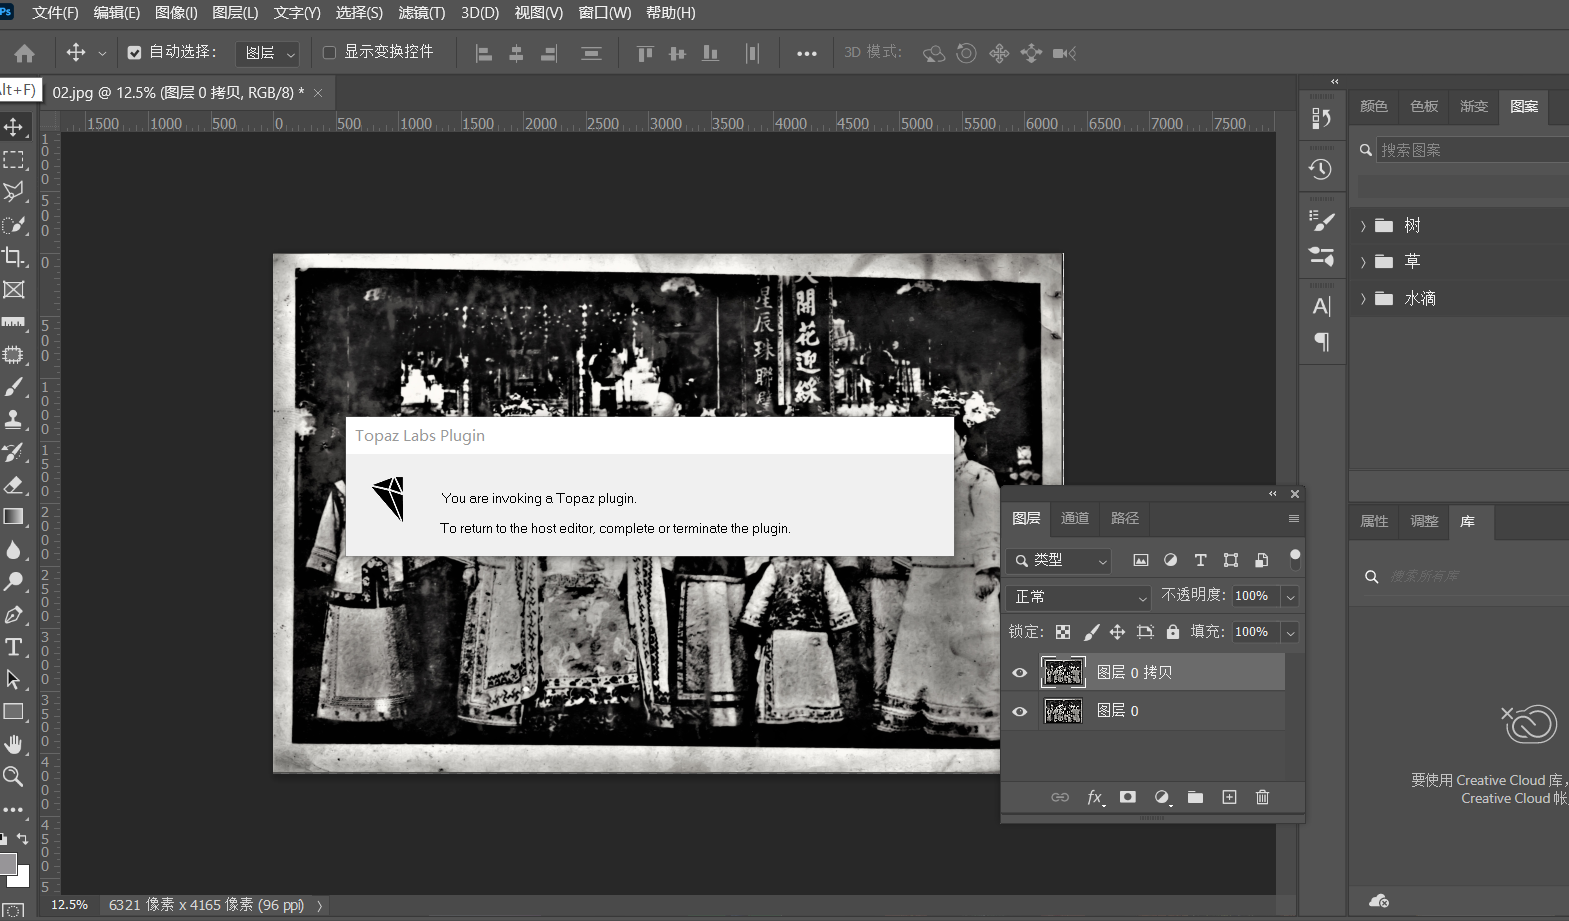Create new fill or adjustment layer
This screenshot has height=921, width=1569.
[1162, 797]
